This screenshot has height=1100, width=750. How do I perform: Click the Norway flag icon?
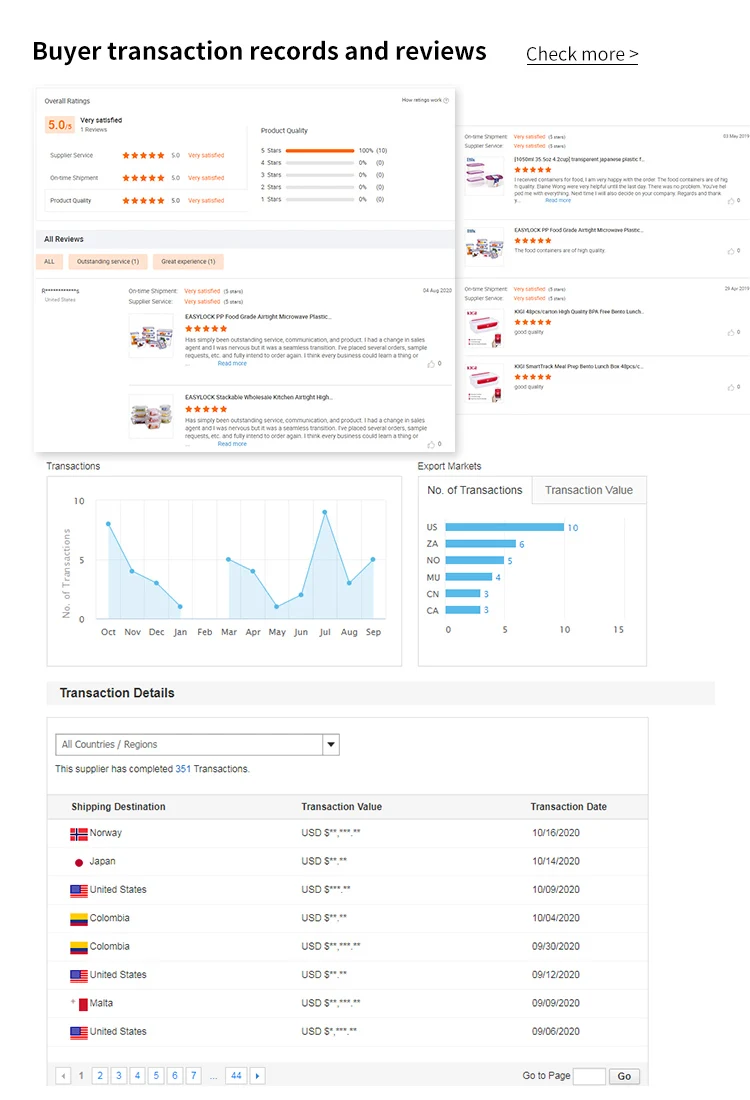(x=79, y=834)
